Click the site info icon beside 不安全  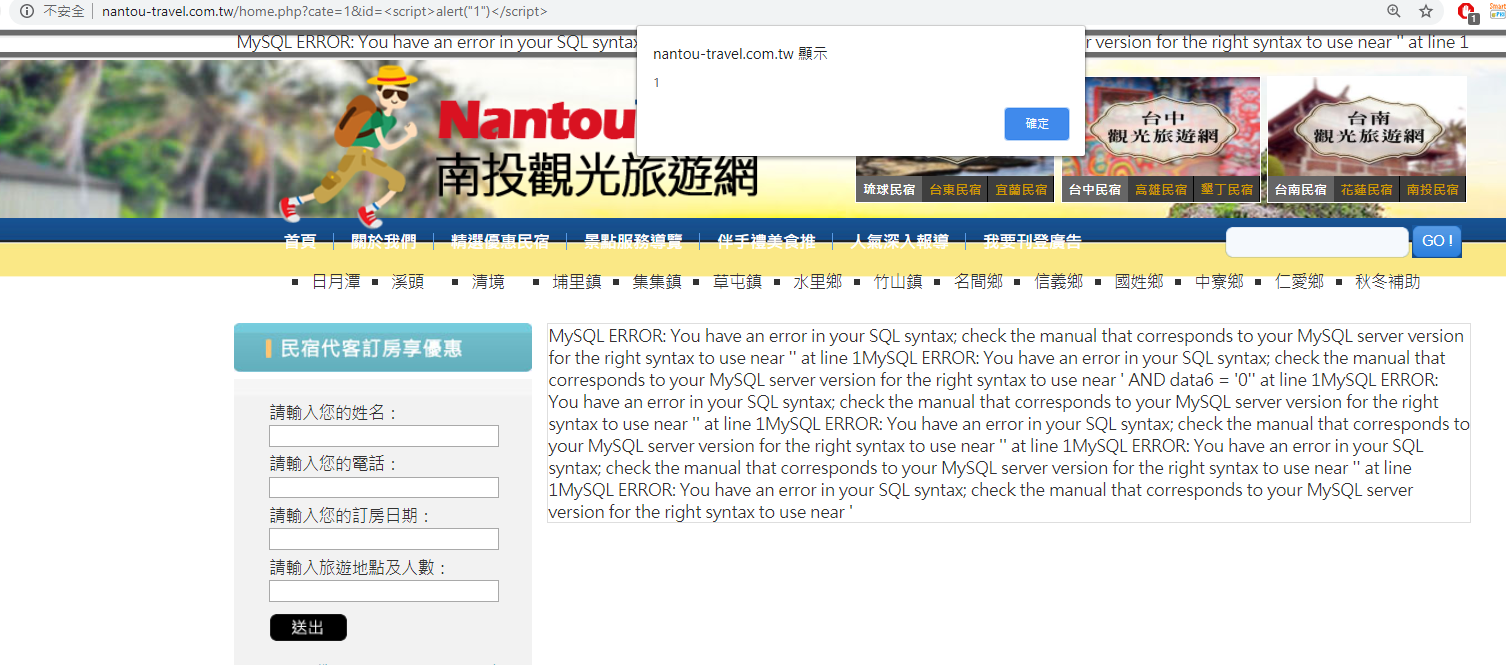(27, 11)
